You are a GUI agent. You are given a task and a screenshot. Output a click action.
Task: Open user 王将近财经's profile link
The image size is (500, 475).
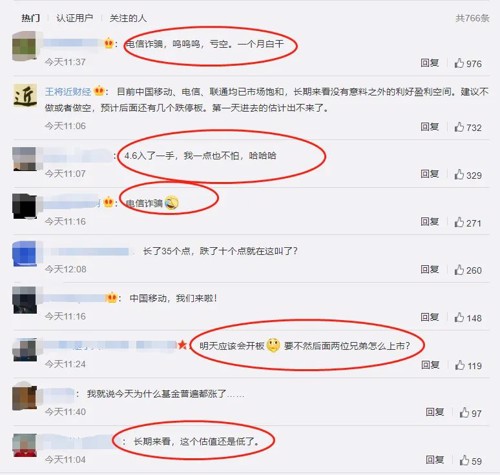pos(68,91)
